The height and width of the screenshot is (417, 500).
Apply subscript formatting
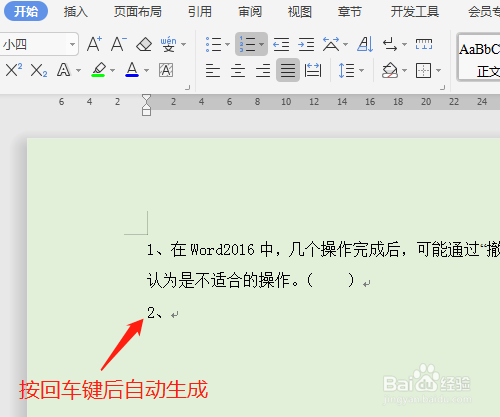click(x=39, y=70)
